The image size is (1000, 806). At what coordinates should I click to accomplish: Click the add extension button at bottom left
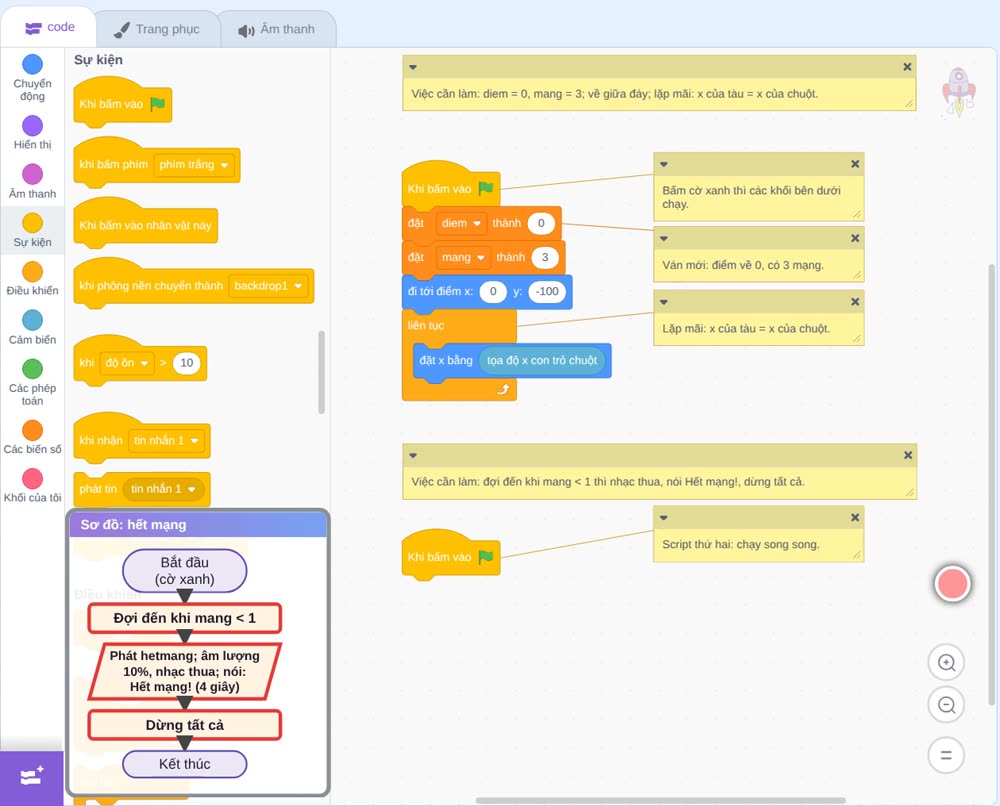32,777
